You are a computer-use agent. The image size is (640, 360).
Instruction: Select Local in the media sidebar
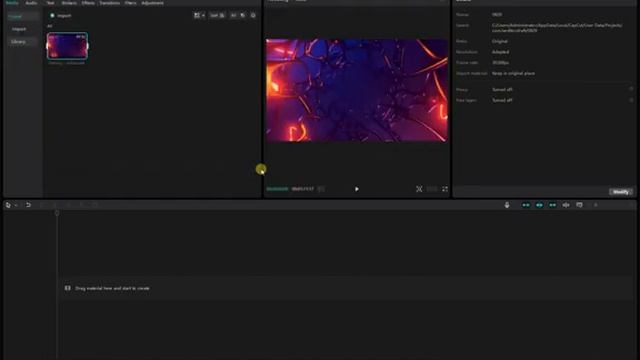(24, 16)
